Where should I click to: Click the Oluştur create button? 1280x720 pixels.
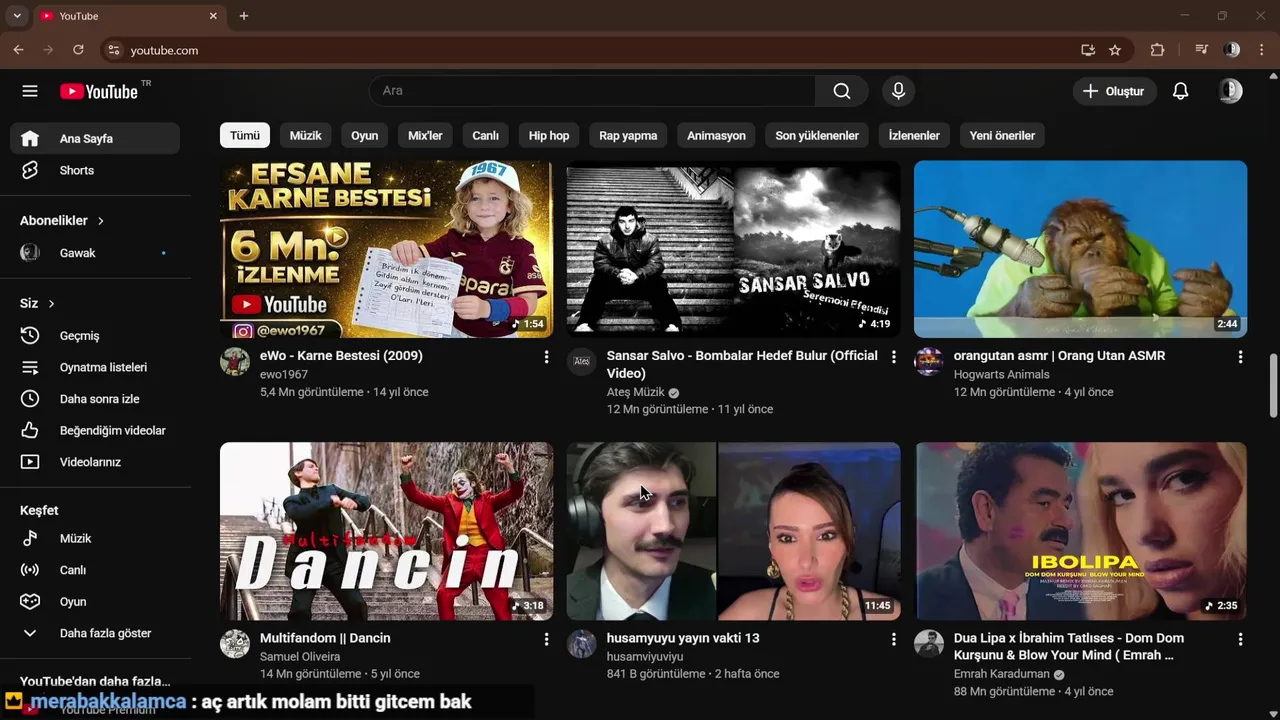coord(1115,91)
